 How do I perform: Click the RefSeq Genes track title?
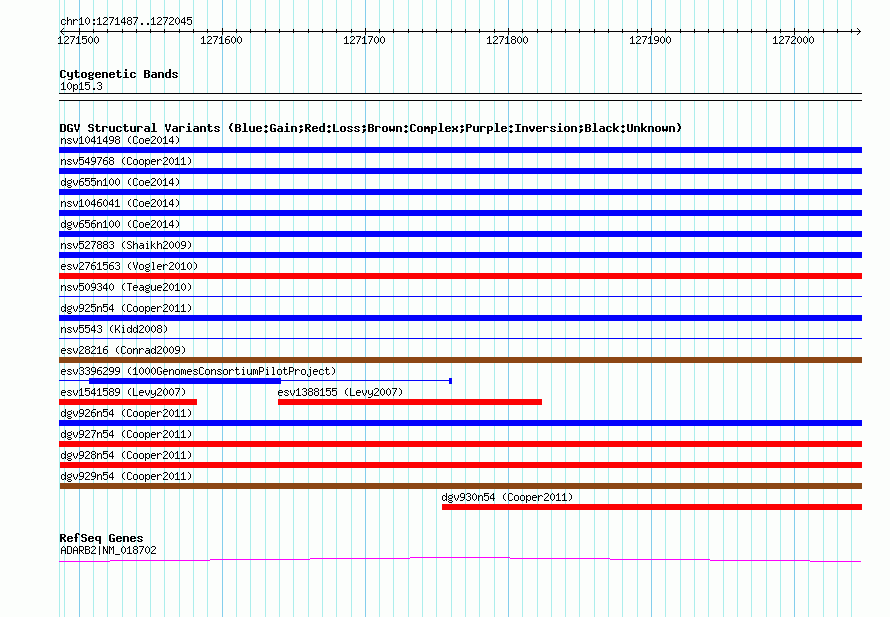(101, 538)
